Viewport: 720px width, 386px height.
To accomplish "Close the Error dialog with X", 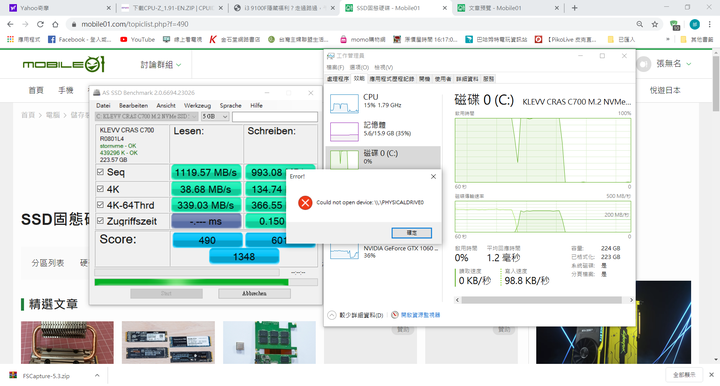I will coord(433,176).
